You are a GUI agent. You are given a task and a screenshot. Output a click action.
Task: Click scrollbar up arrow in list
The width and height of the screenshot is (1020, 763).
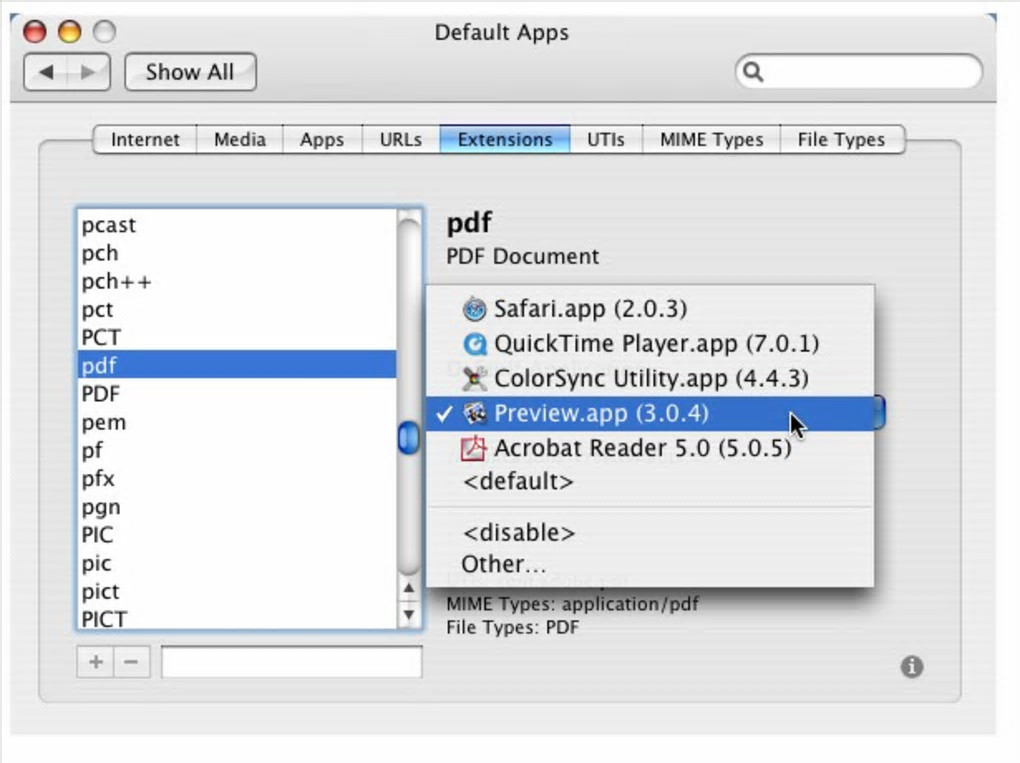click(x=409, y=589)
